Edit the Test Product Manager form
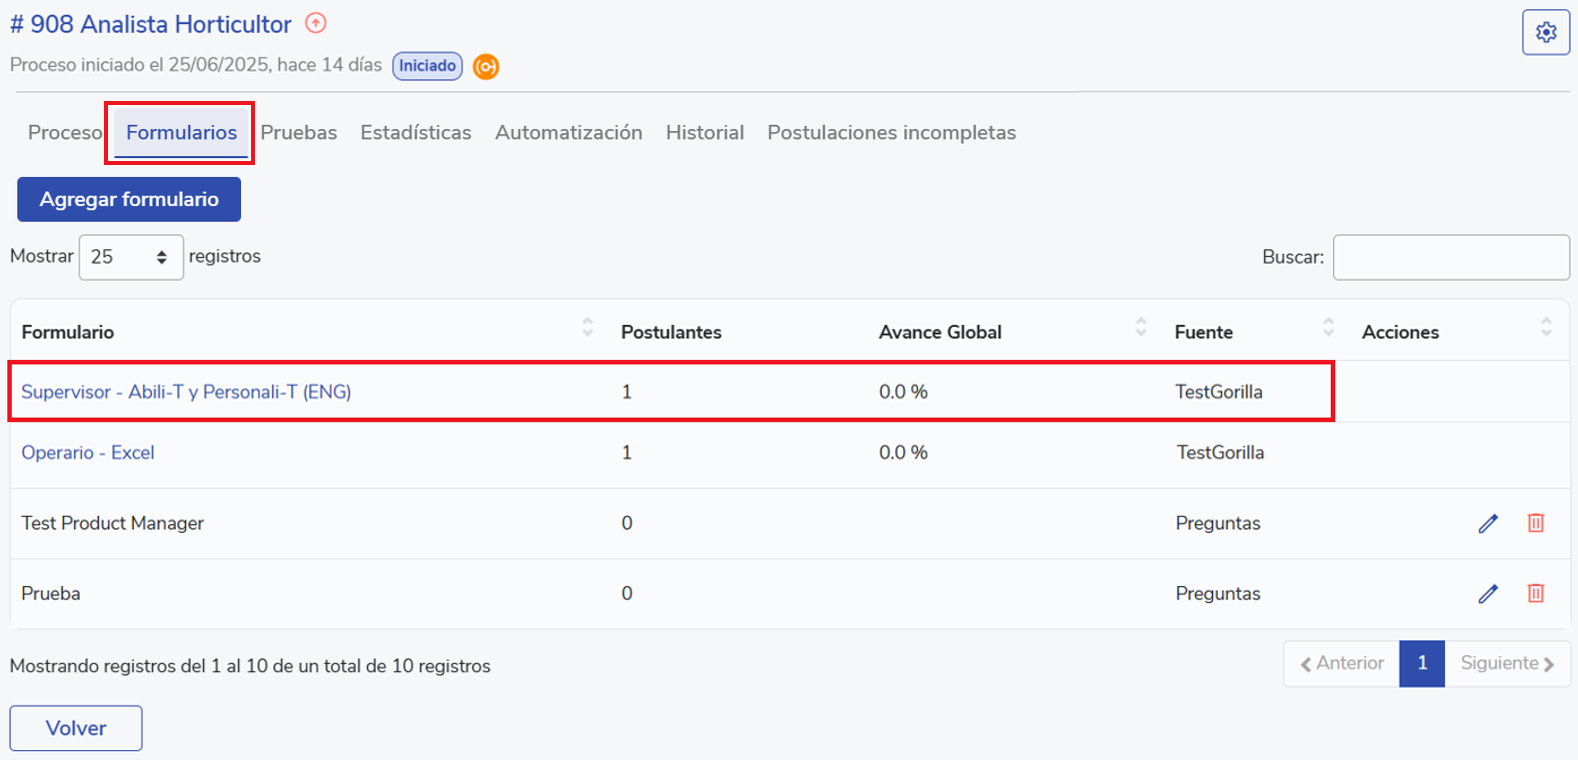Image resolution: width=1578 pixels, height=760 pixels. (1488, 523)
